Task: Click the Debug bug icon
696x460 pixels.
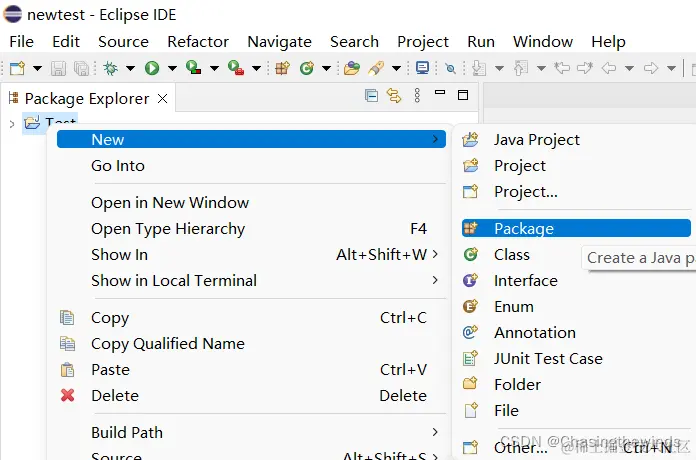Action: [111, 68]
